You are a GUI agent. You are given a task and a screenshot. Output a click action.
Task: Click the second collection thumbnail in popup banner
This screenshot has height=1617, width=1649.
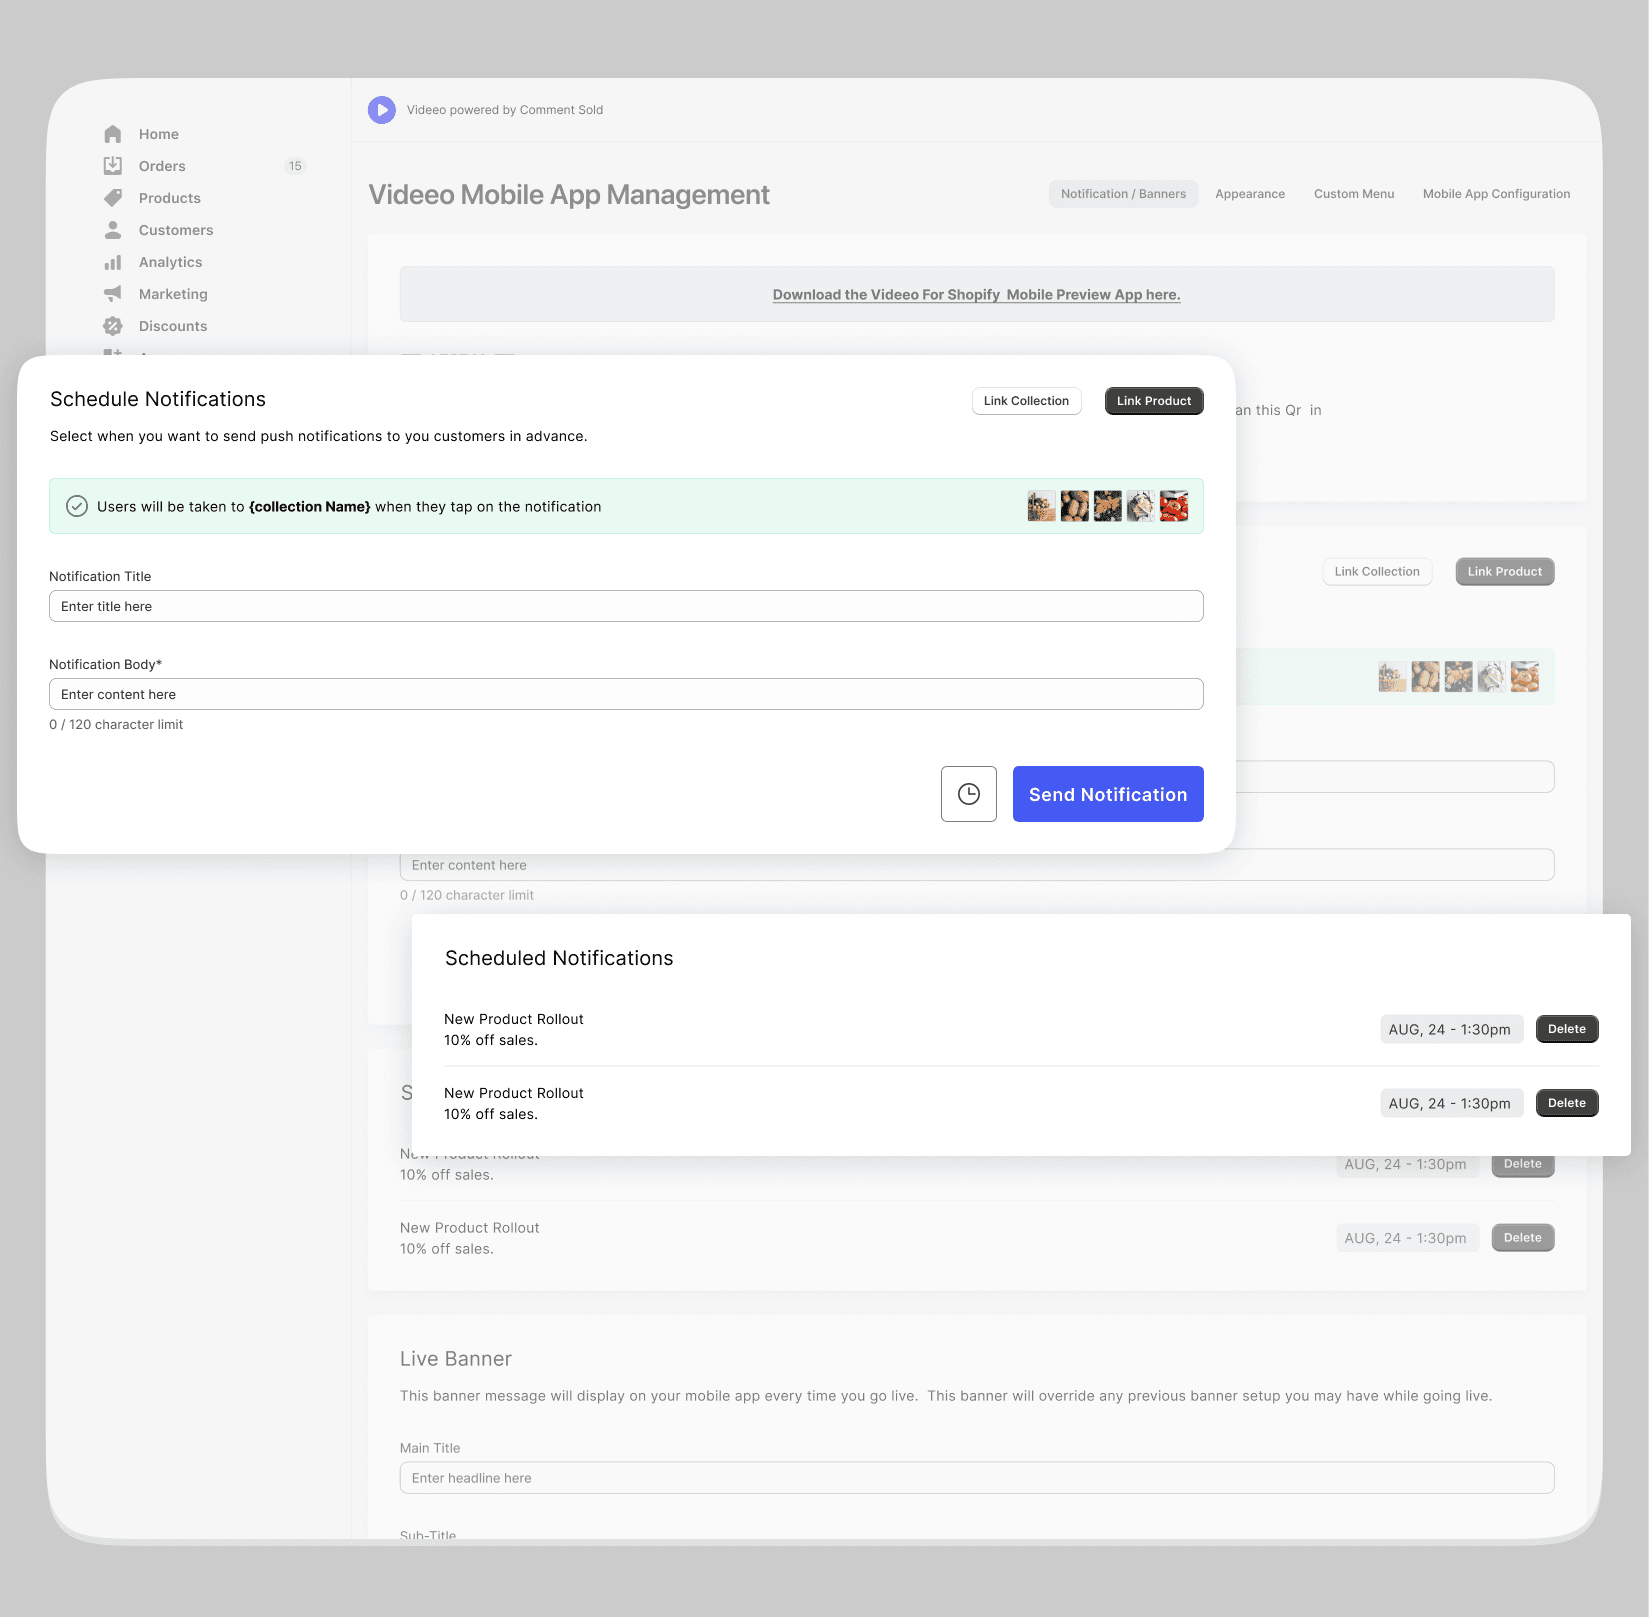point(1074,506)
